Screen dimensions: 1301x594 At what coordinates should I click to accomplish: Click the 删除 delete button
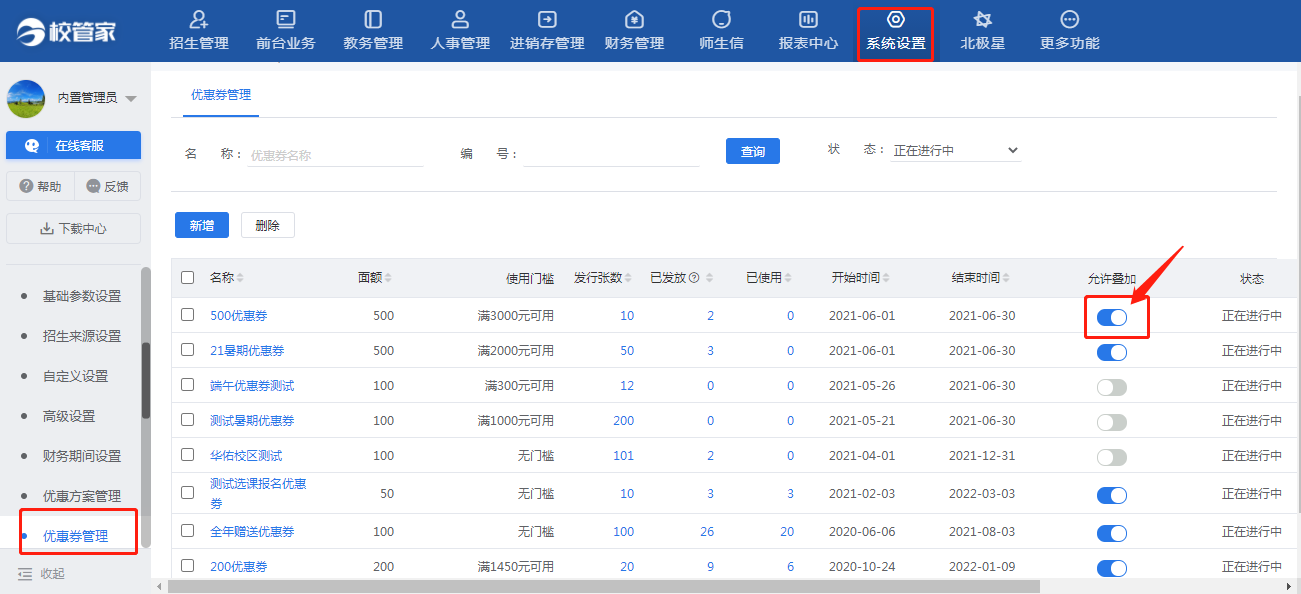click(268, 225)
